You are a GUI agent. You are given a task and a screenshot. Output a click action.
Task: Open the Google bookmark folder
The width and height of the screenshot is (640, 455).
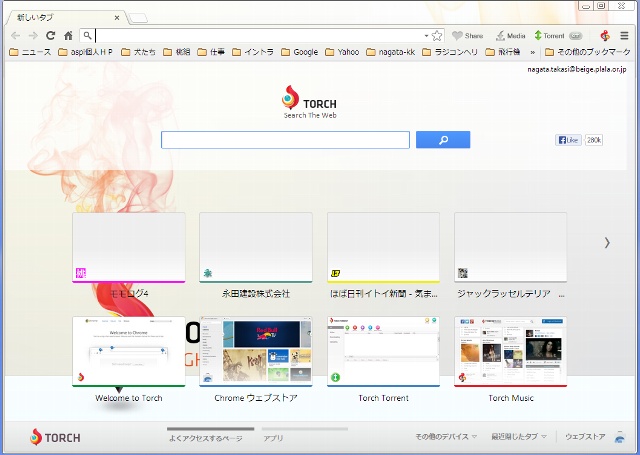(300, 52)
